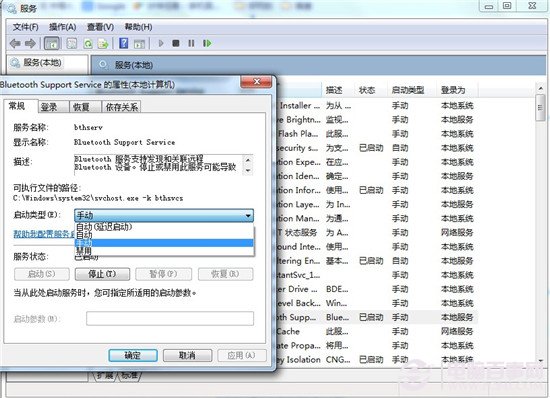This screenshot has width=550, height=398.
Task: Sort by 启动类型 column header
Action: (412, 90)
